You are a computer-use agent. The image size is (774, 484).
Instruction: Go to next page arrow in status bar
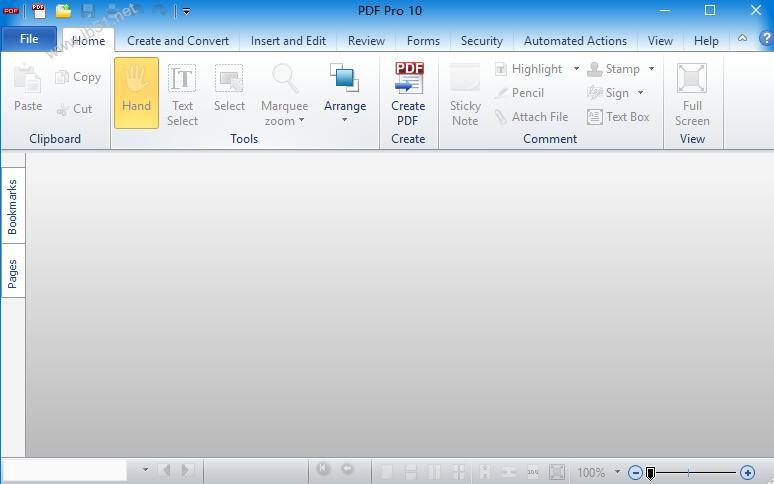pos(187,470)
